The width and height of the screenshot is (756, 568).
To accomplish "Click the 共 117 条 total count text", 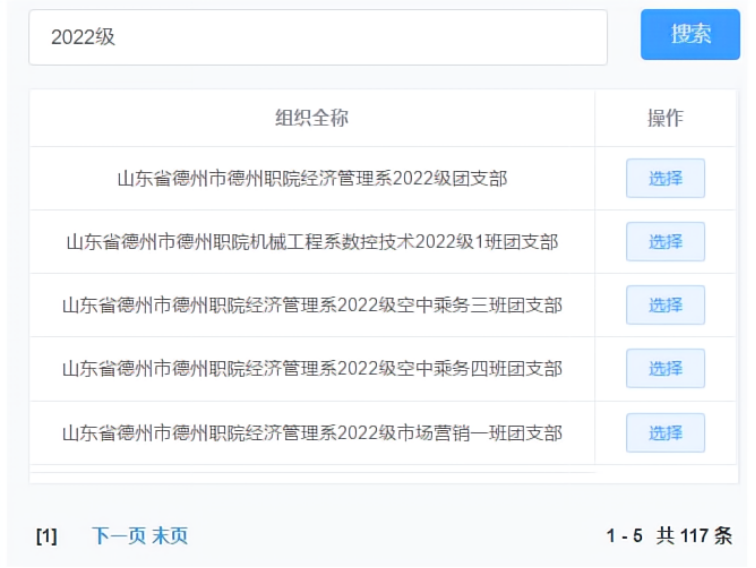I will tap(694, 536).
